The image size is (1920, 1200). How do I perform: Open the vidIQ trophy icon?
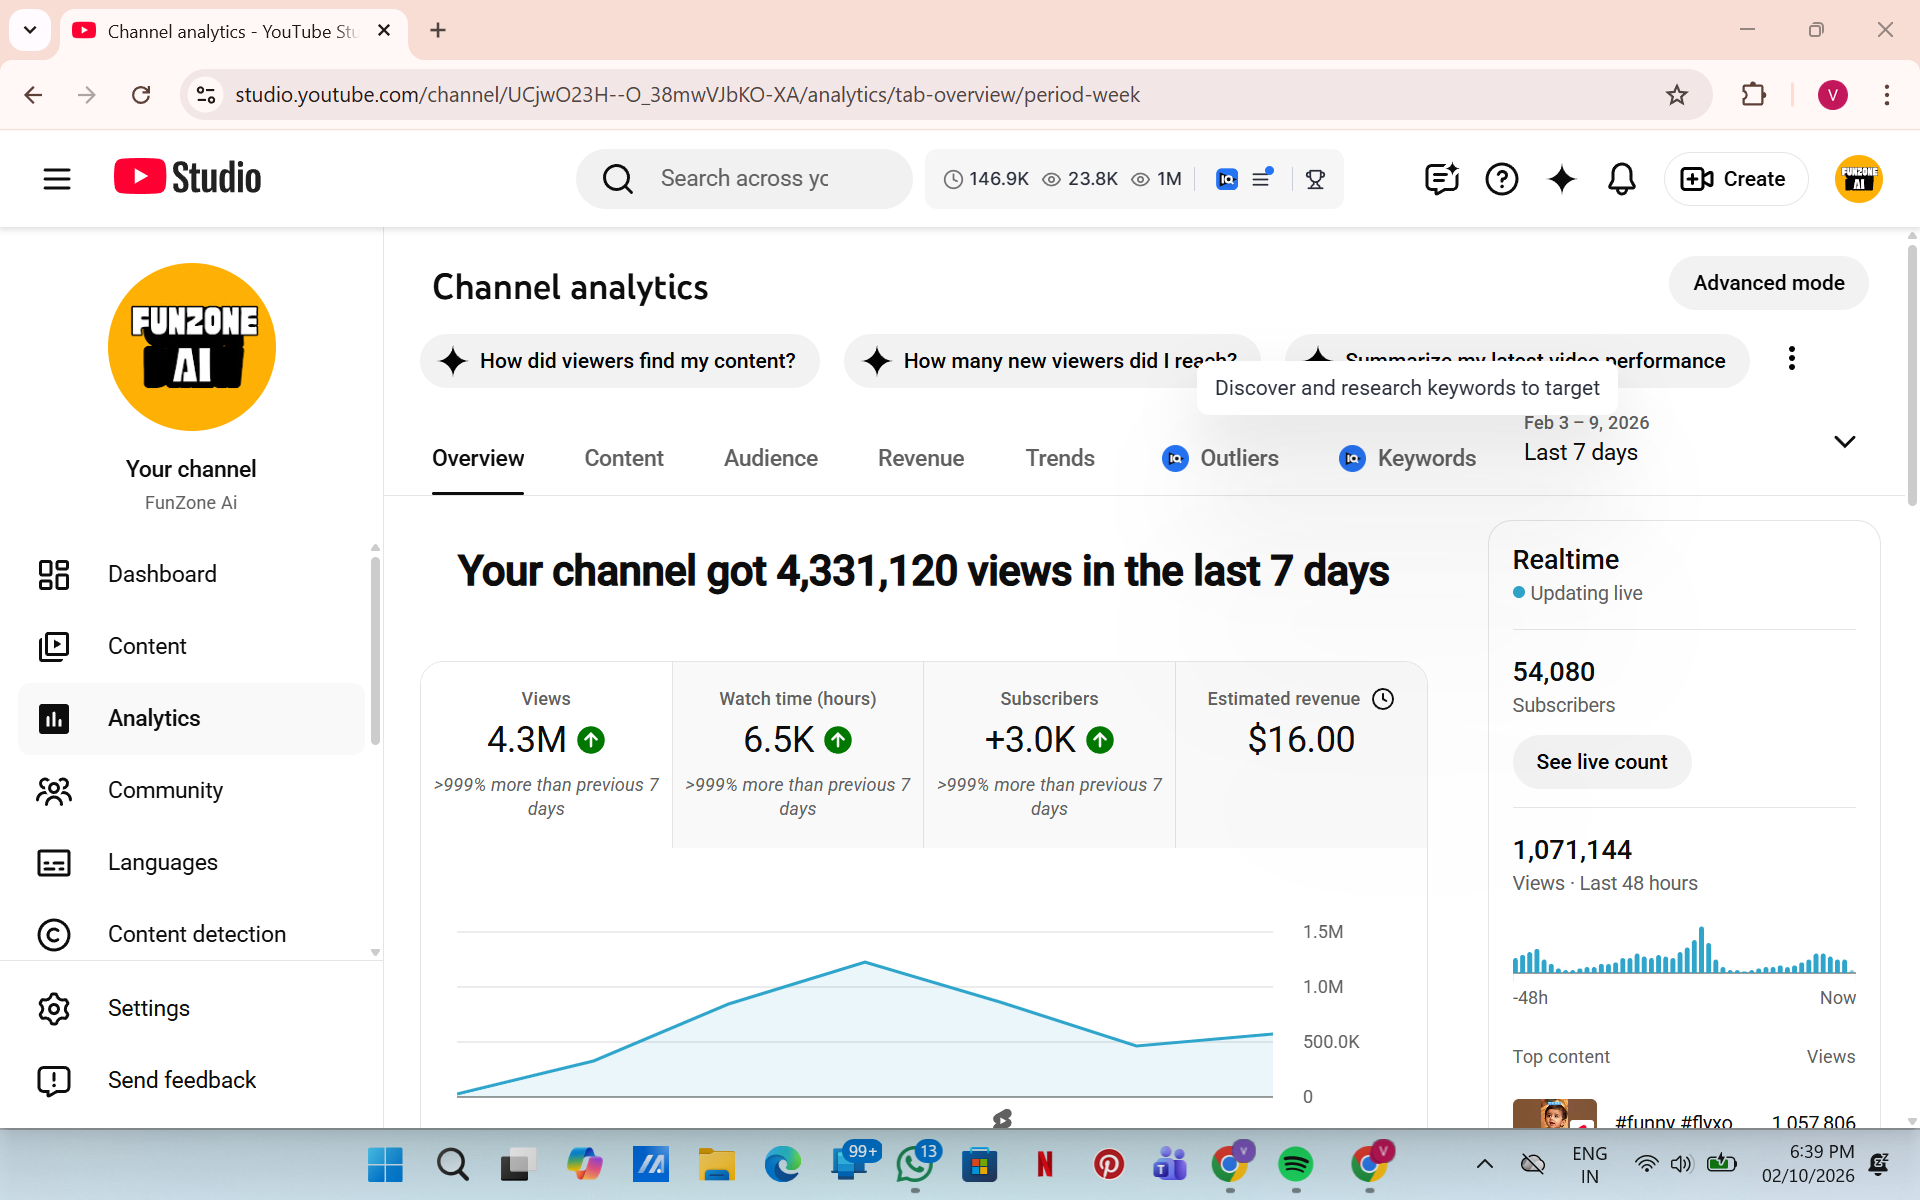coord(1315,179)
